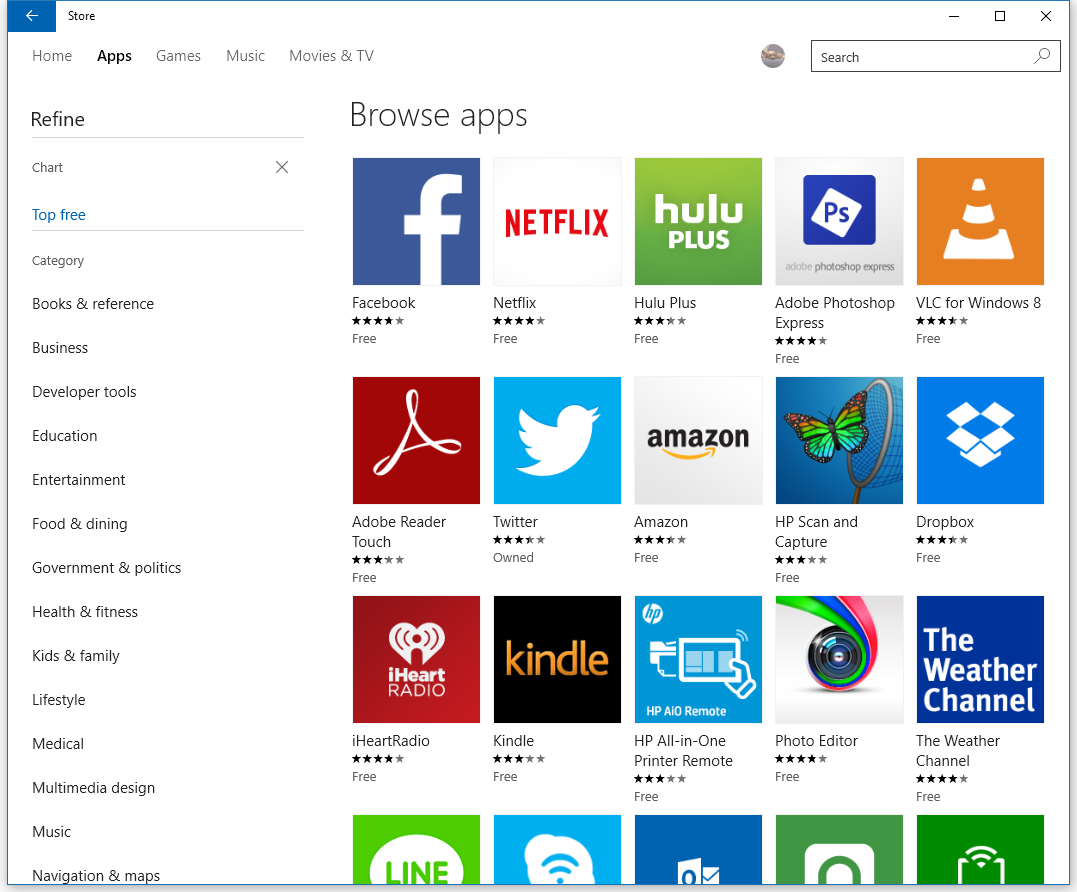This screenshot has width=1077, height=892.
Task: Open the Twitter app tile
Action: coord(557,440)
